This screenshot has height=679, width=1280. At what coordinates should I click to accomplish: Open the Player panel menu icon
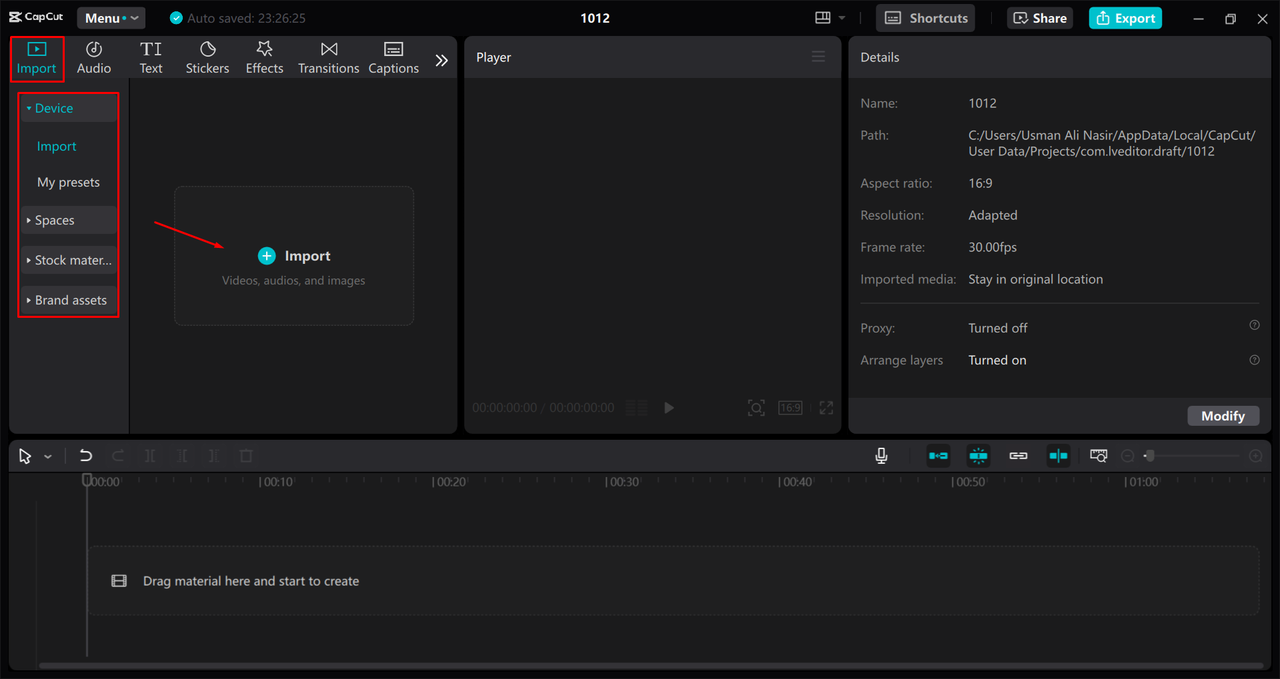pos(818,57)
